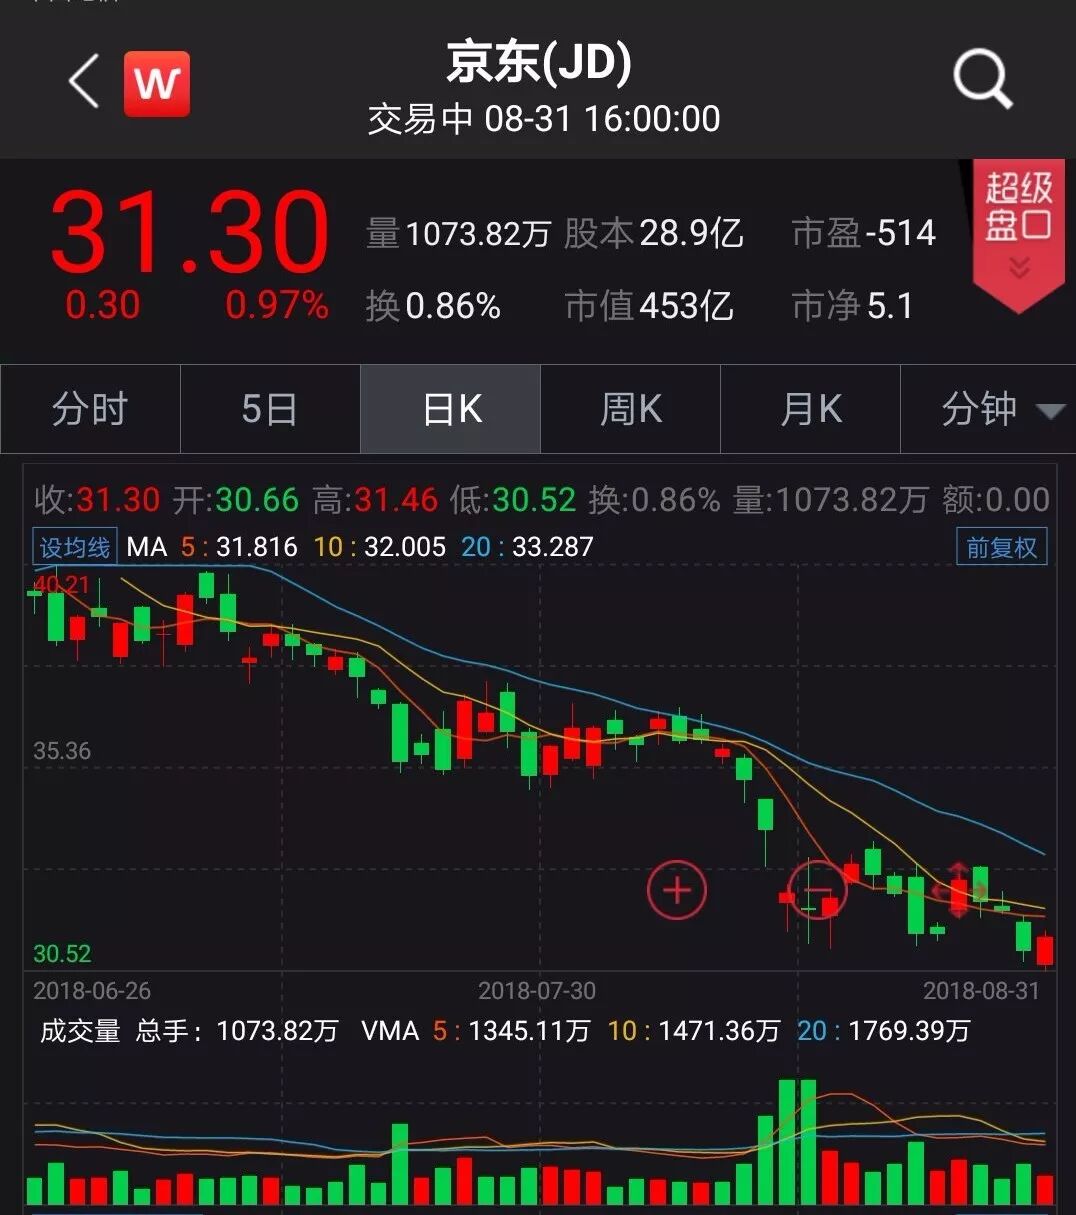Tap the 高:31.46 high price label
This screenshot has height=1215, width=1076.
point(375,499)
